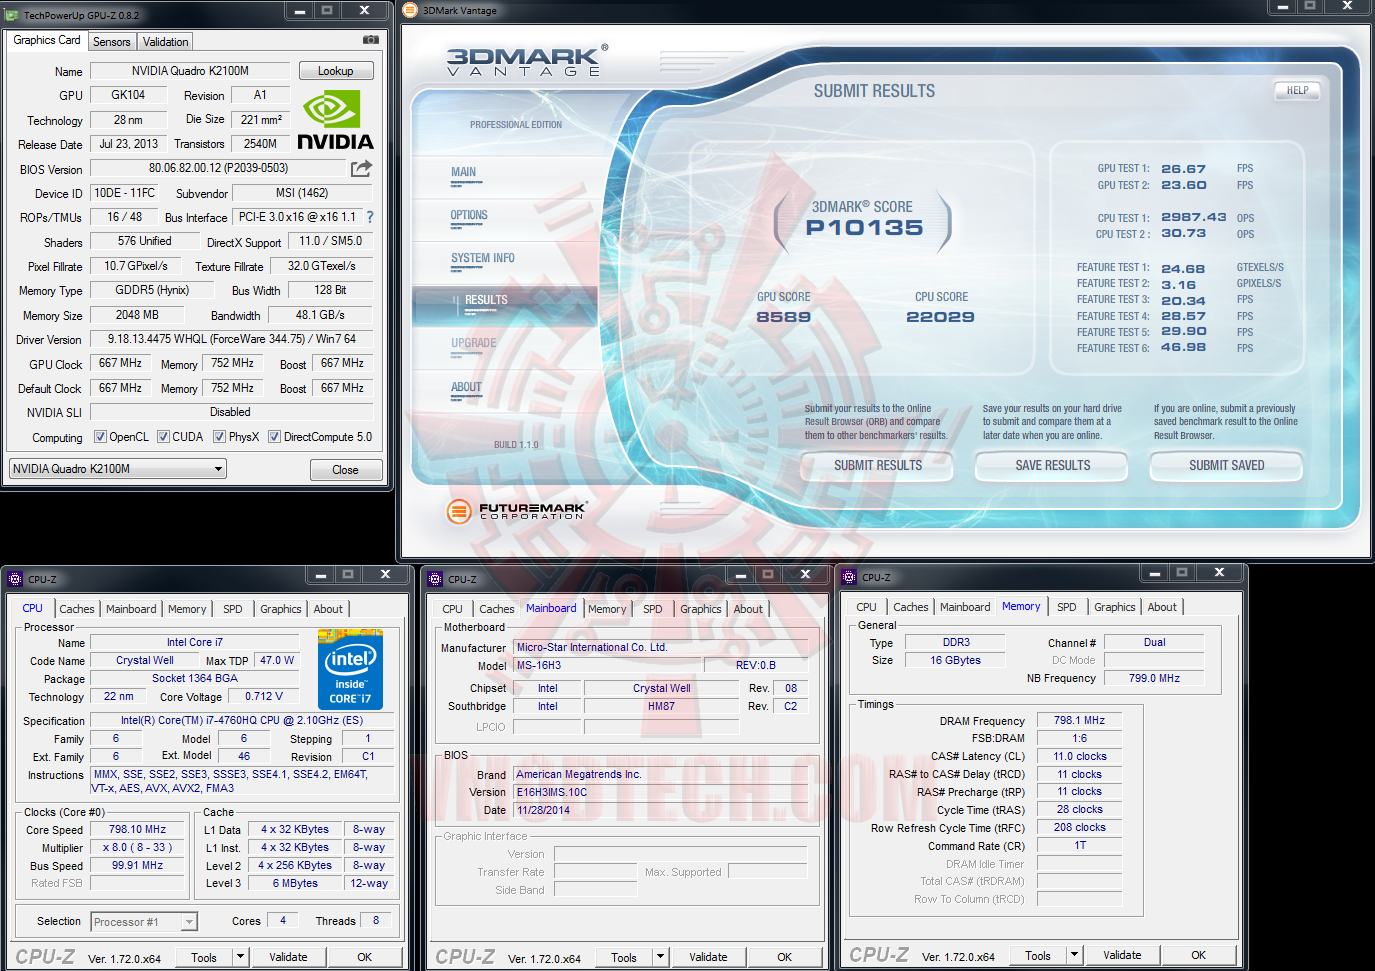Click the 3DMark score P10135
The image size is (1375, 971).
point(864,228)
